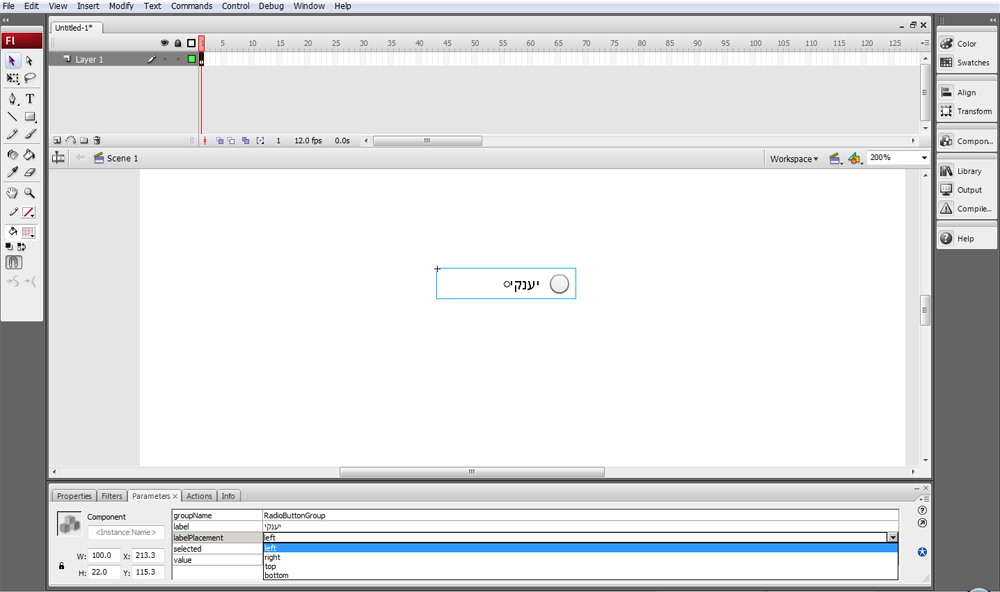
Task: Toggle lock all layers padlock icon
Action: point(178,43)
